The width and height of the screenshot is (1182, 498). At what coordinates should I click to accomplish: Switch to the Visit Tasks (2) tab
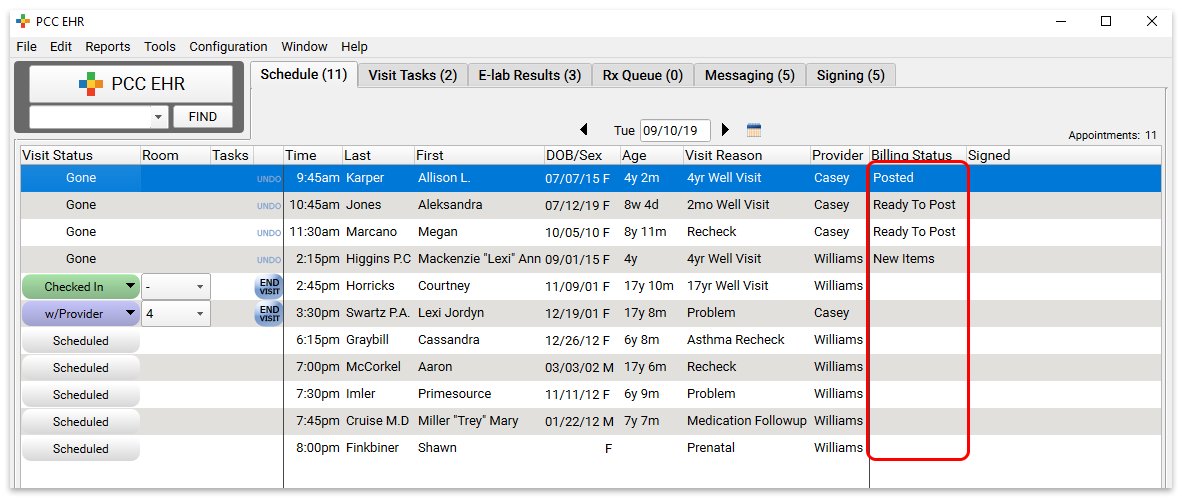click(412, 75)
